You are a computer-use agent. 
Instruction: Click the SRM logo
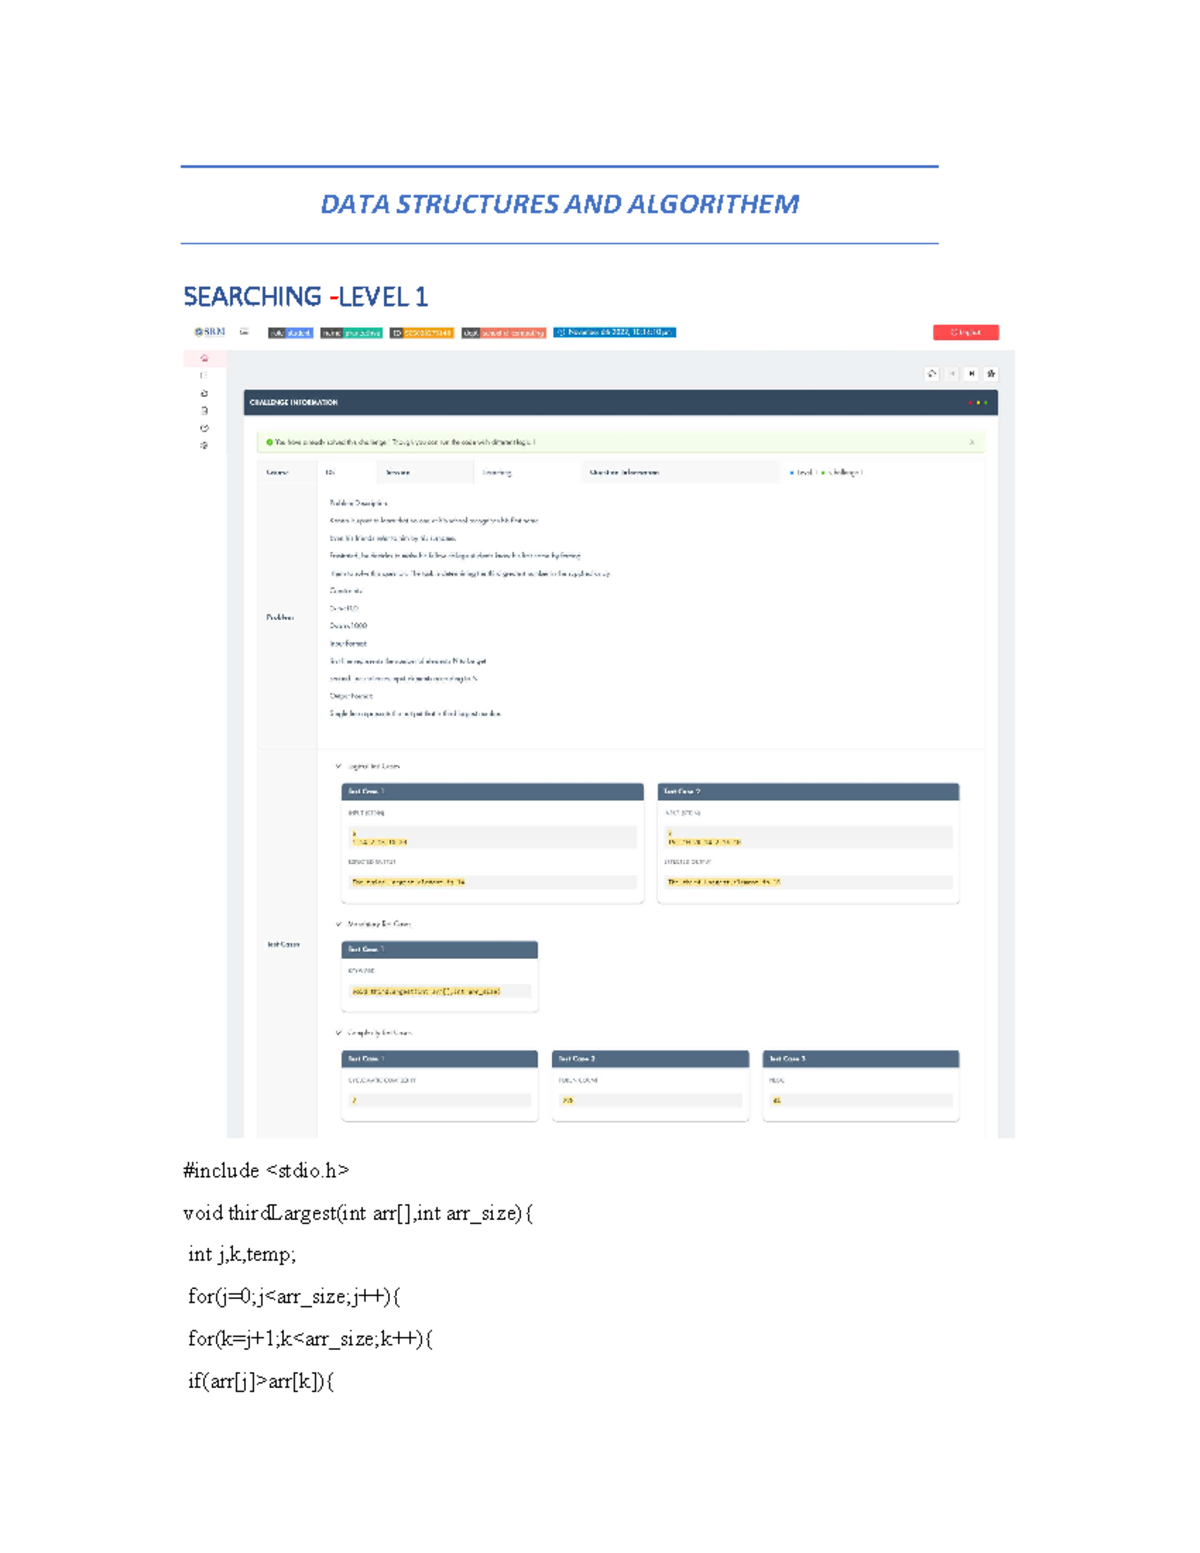[210, 332]
